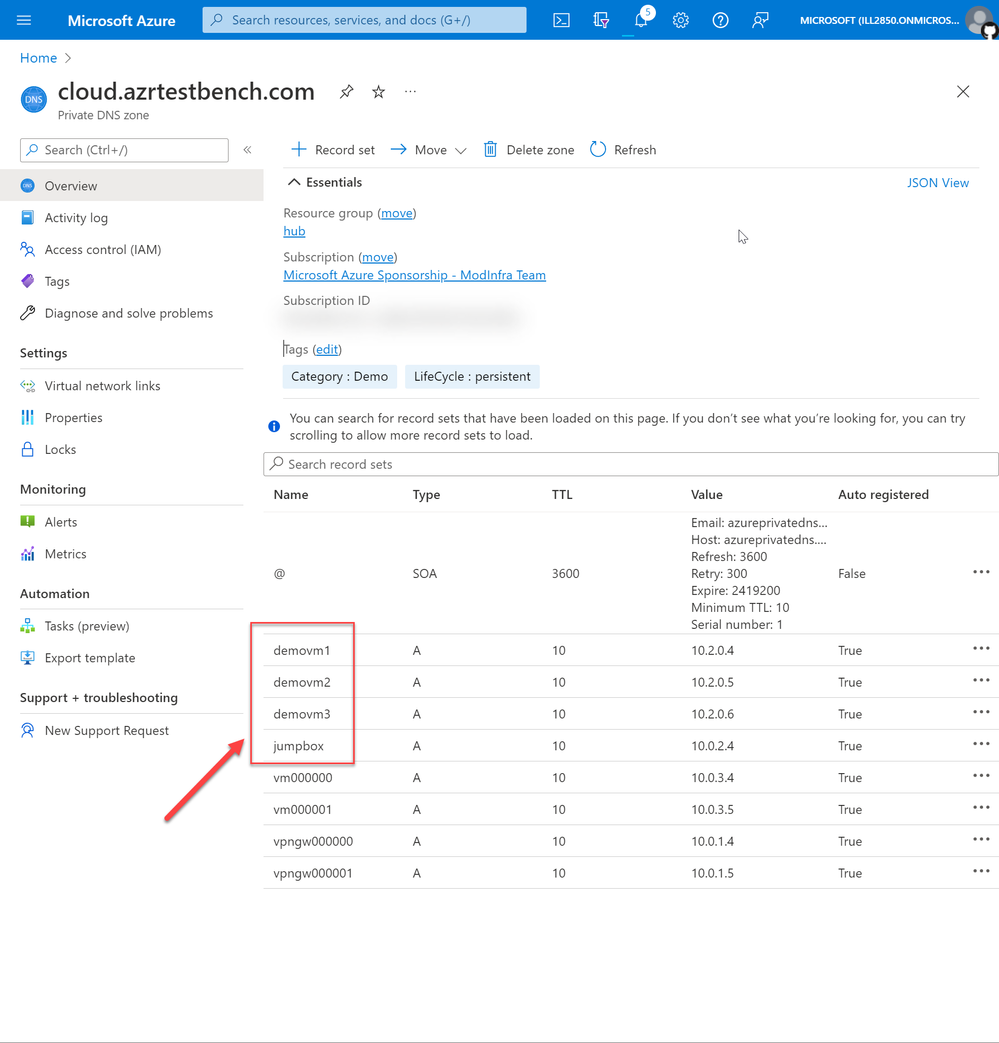The height and width of the screenshot is (1043, 999).
Task: Click Delete zone in the toolbar
Action: 529,150
